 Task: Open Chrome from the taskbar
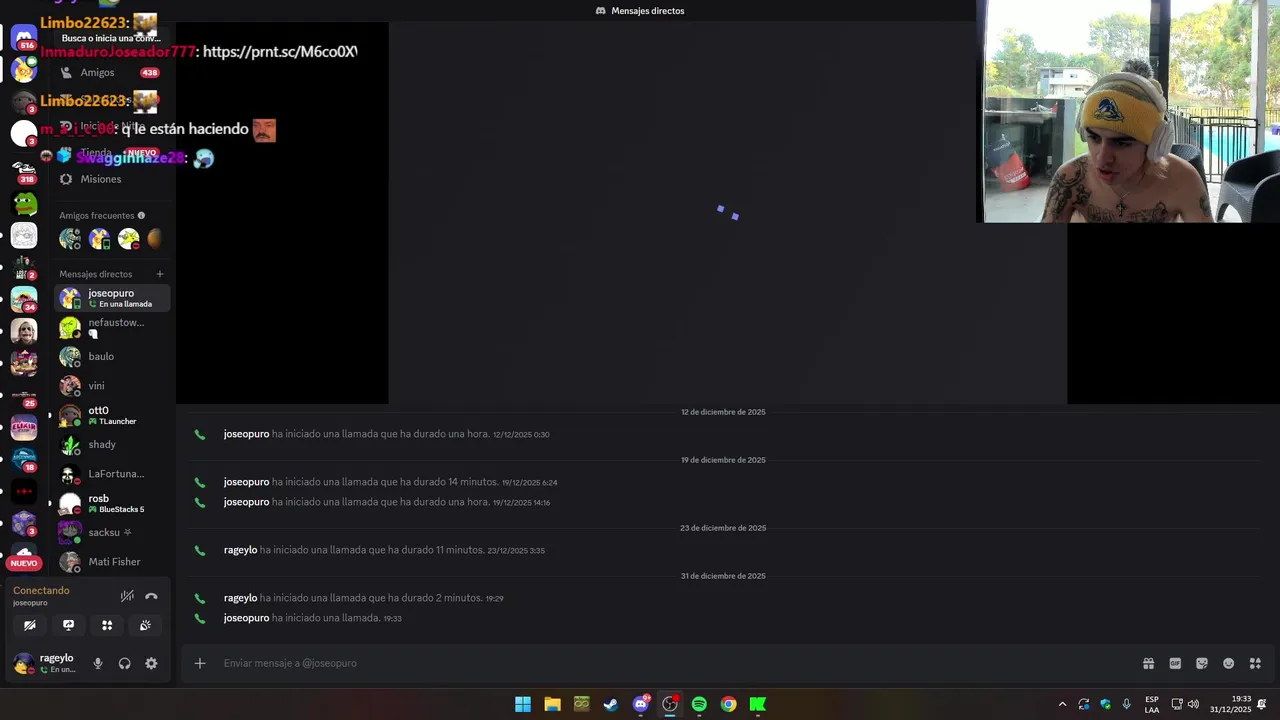728,704
